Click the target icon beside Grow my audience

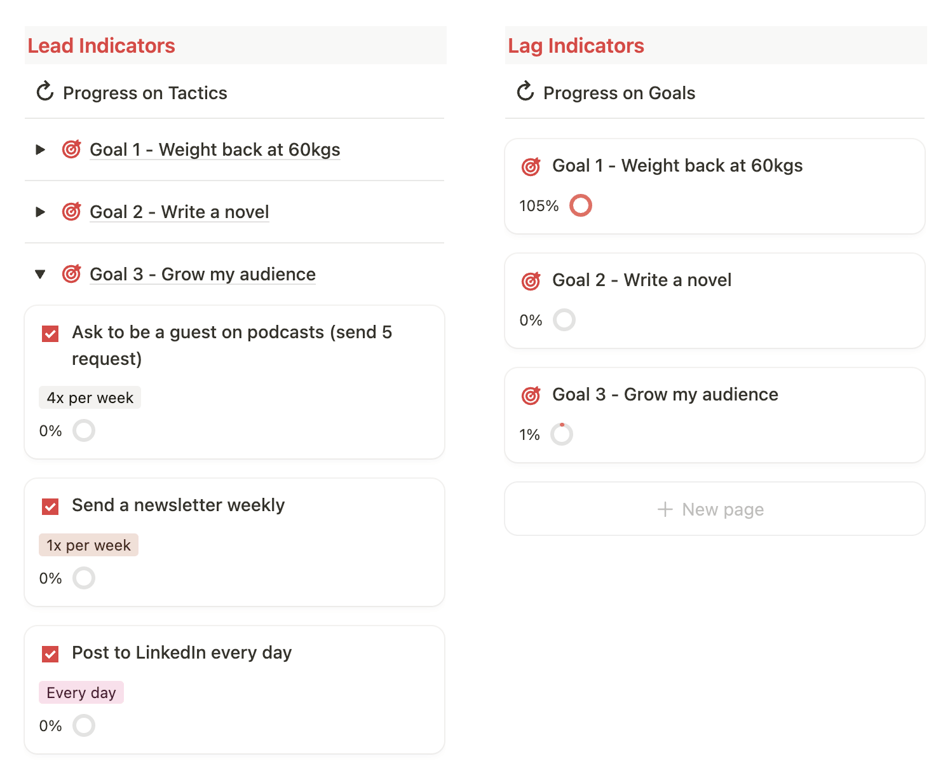click(71, 273)
